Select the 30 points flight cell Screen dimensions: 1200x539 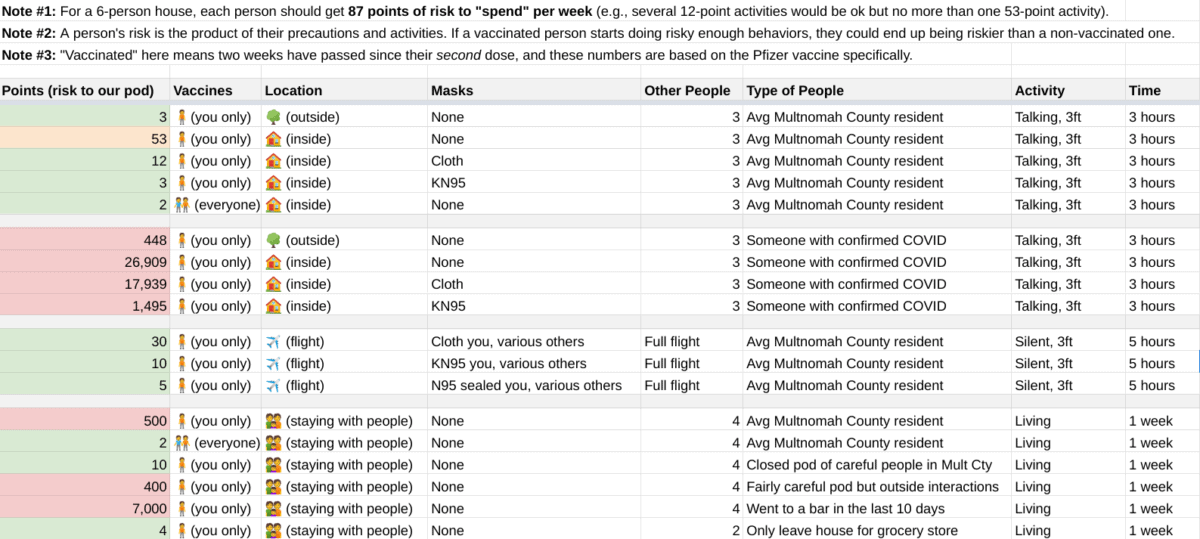(x=85, y=341)
